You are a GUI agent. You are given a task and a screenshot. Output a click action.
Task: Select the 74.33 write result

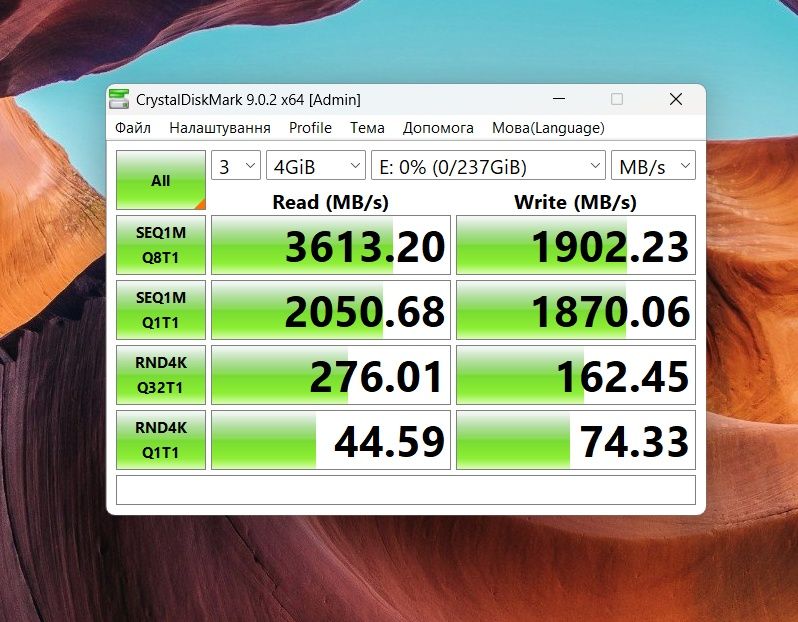click(x=576, y=440)
